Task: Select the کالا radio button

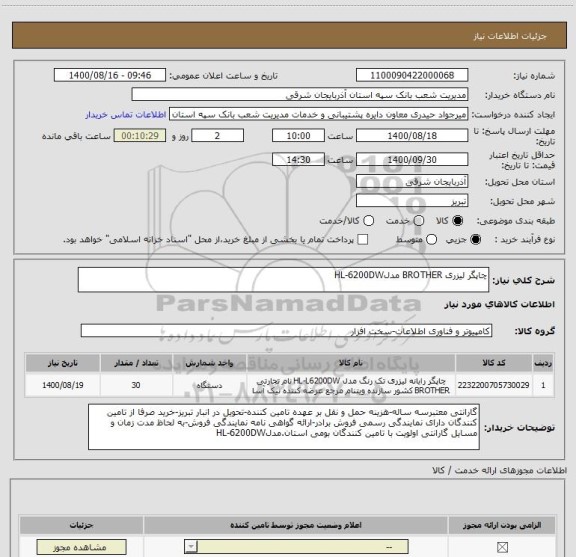Action: 458,220
